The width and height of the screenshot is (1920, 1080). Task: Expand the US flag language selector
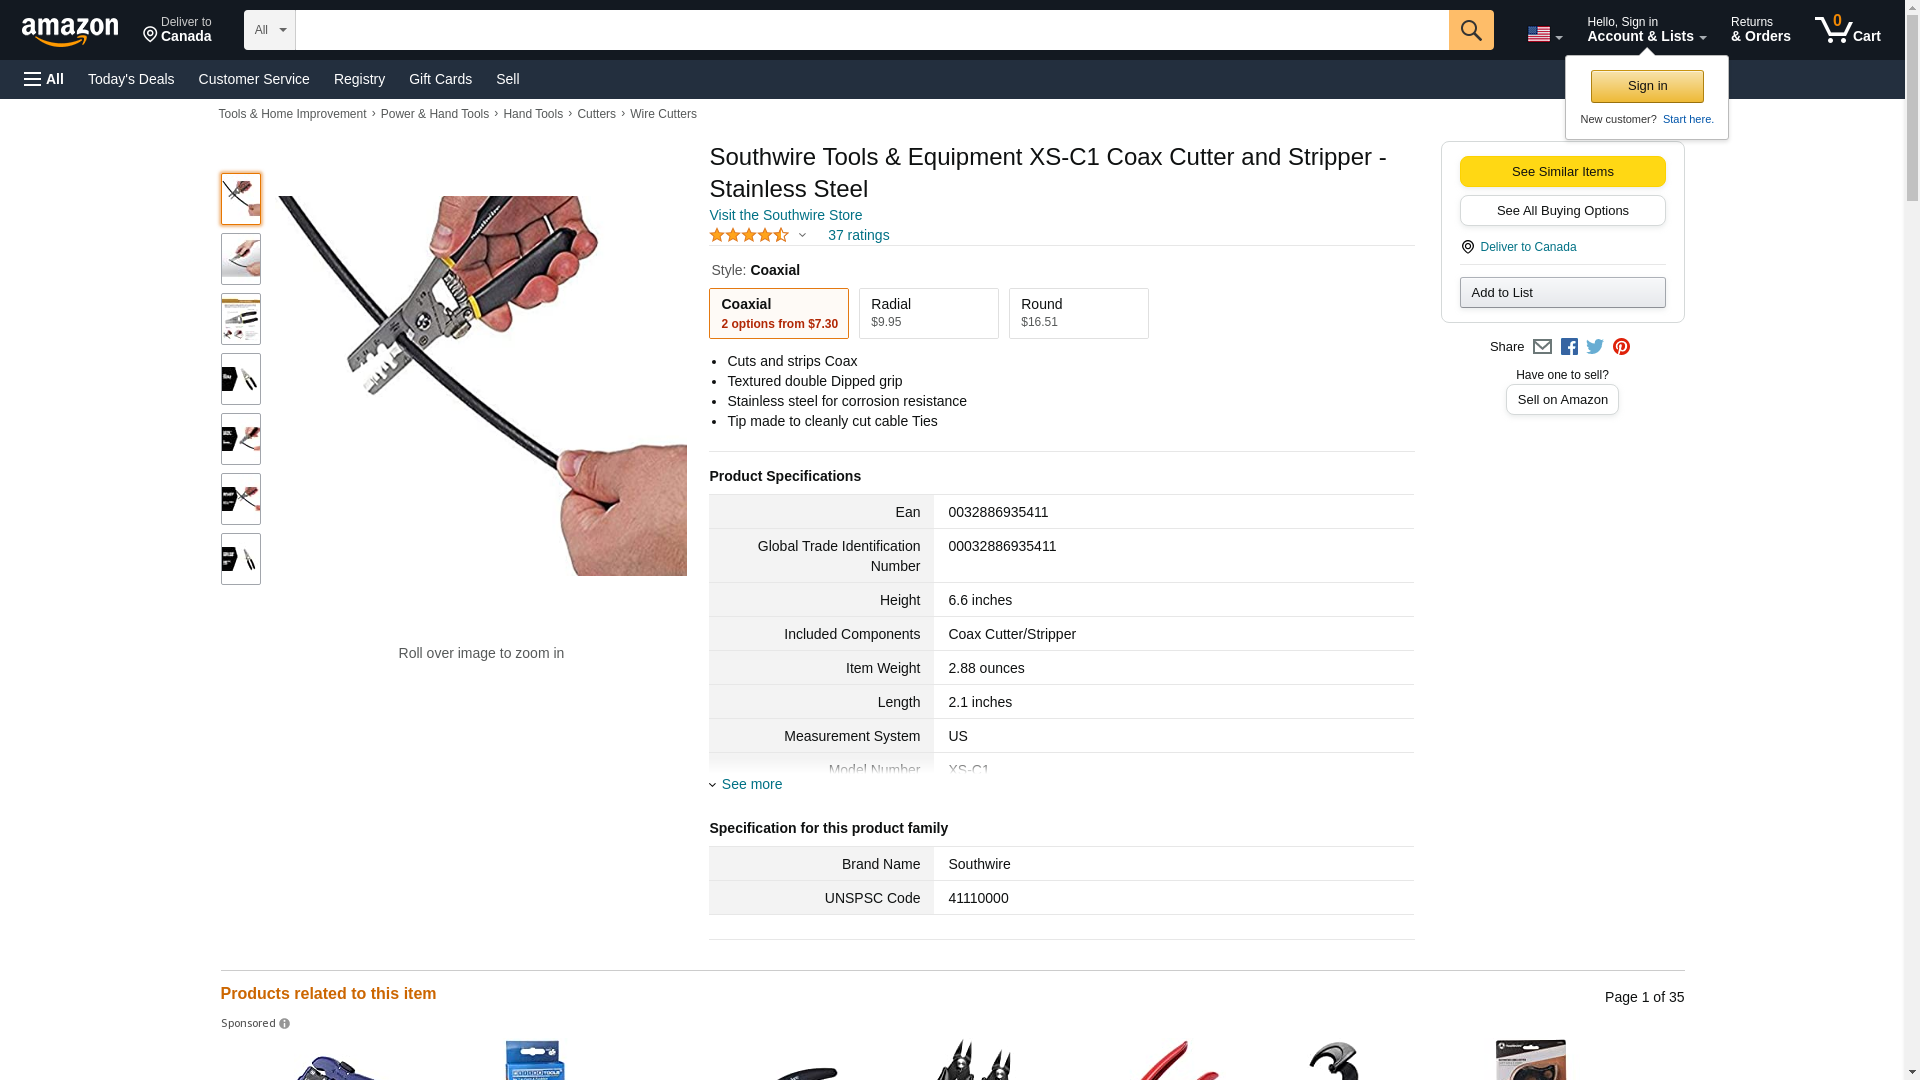1544,35
